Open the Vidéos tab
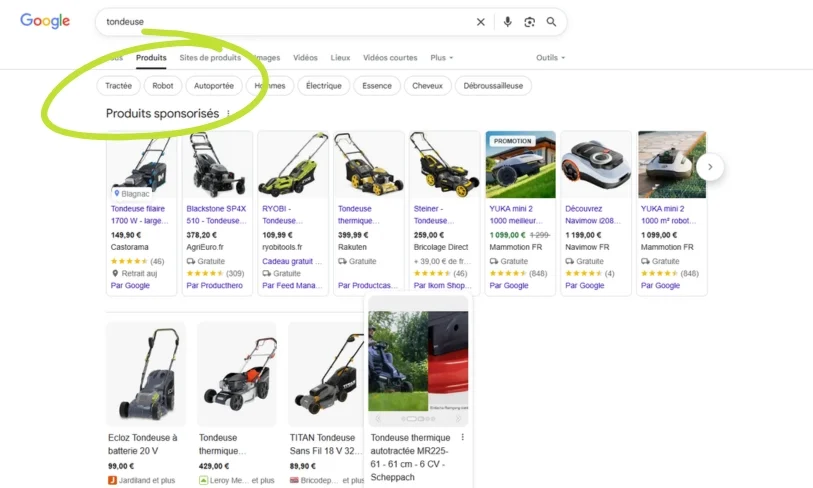This screenshot has width=813, height=488. (305, 58)
